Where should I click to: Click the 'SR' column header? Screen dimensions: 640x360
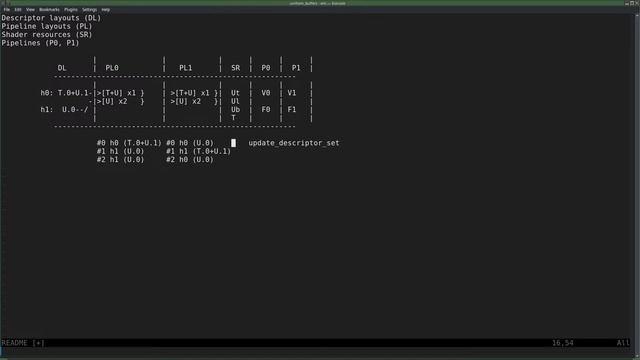[236, 68]
